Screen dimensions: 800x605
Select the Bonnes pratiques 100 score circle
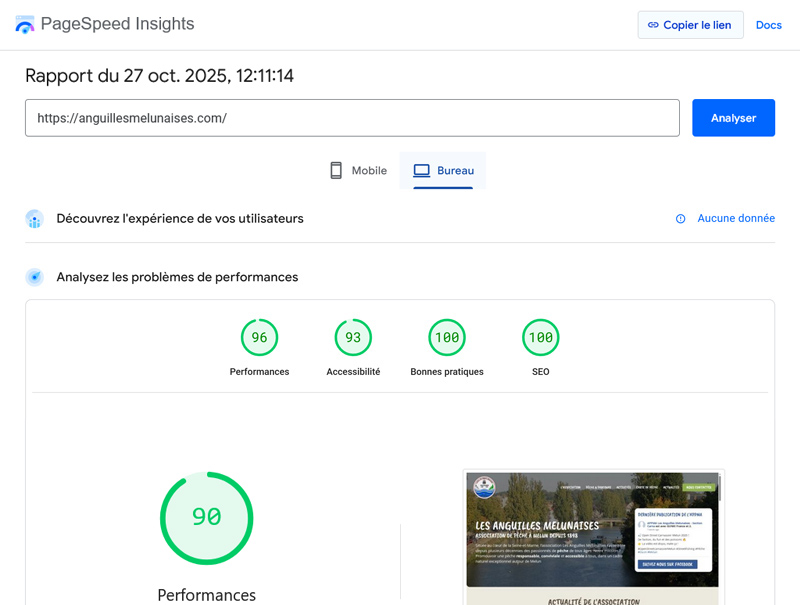(x=447, y=337)
